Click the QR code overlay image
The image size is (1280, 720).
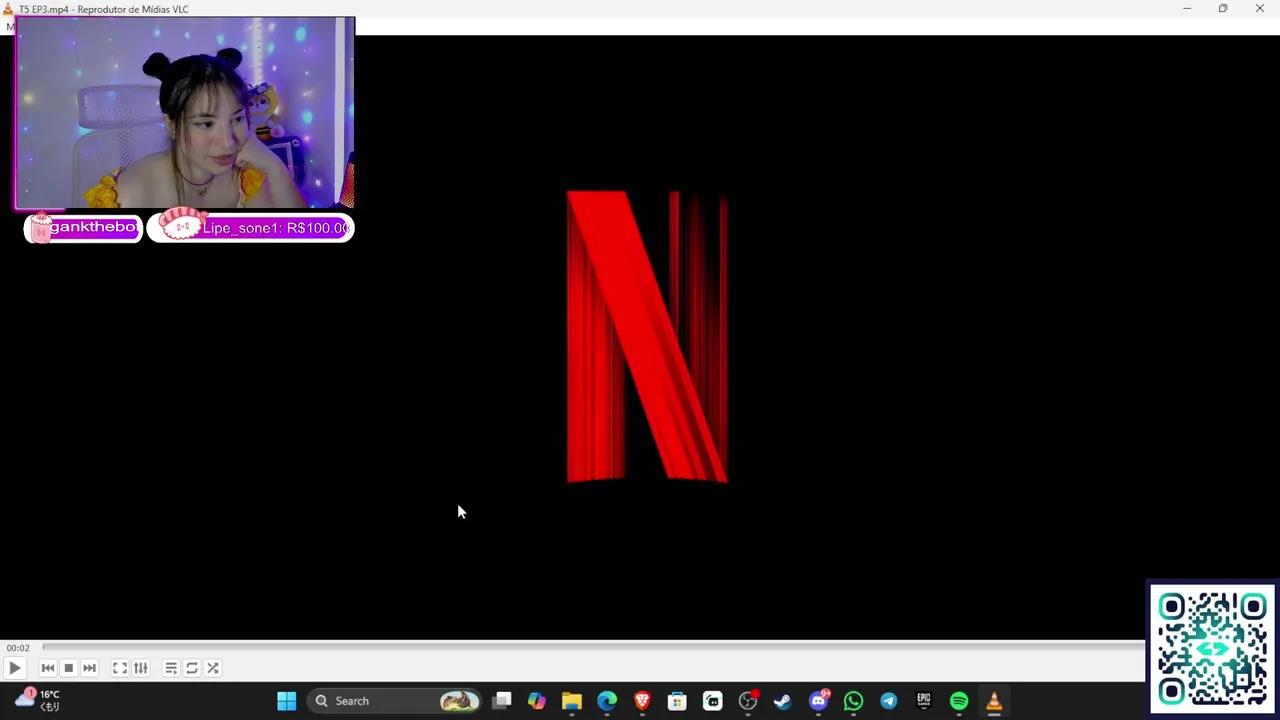1212,649
